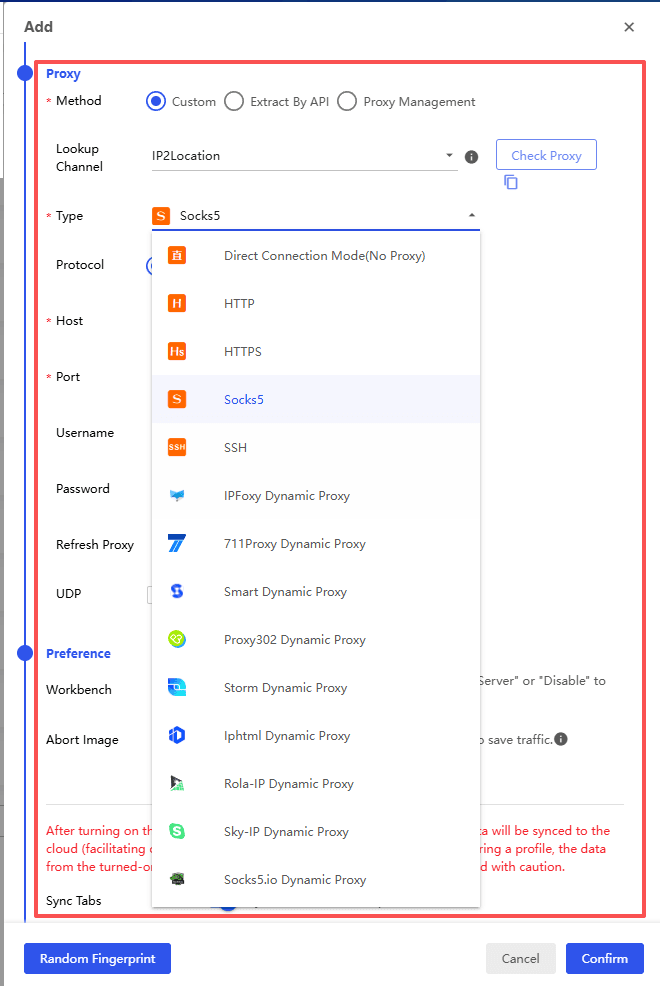Click the Proxy section heading
This screenshot has width=660, height=986.
click(63, 74)
